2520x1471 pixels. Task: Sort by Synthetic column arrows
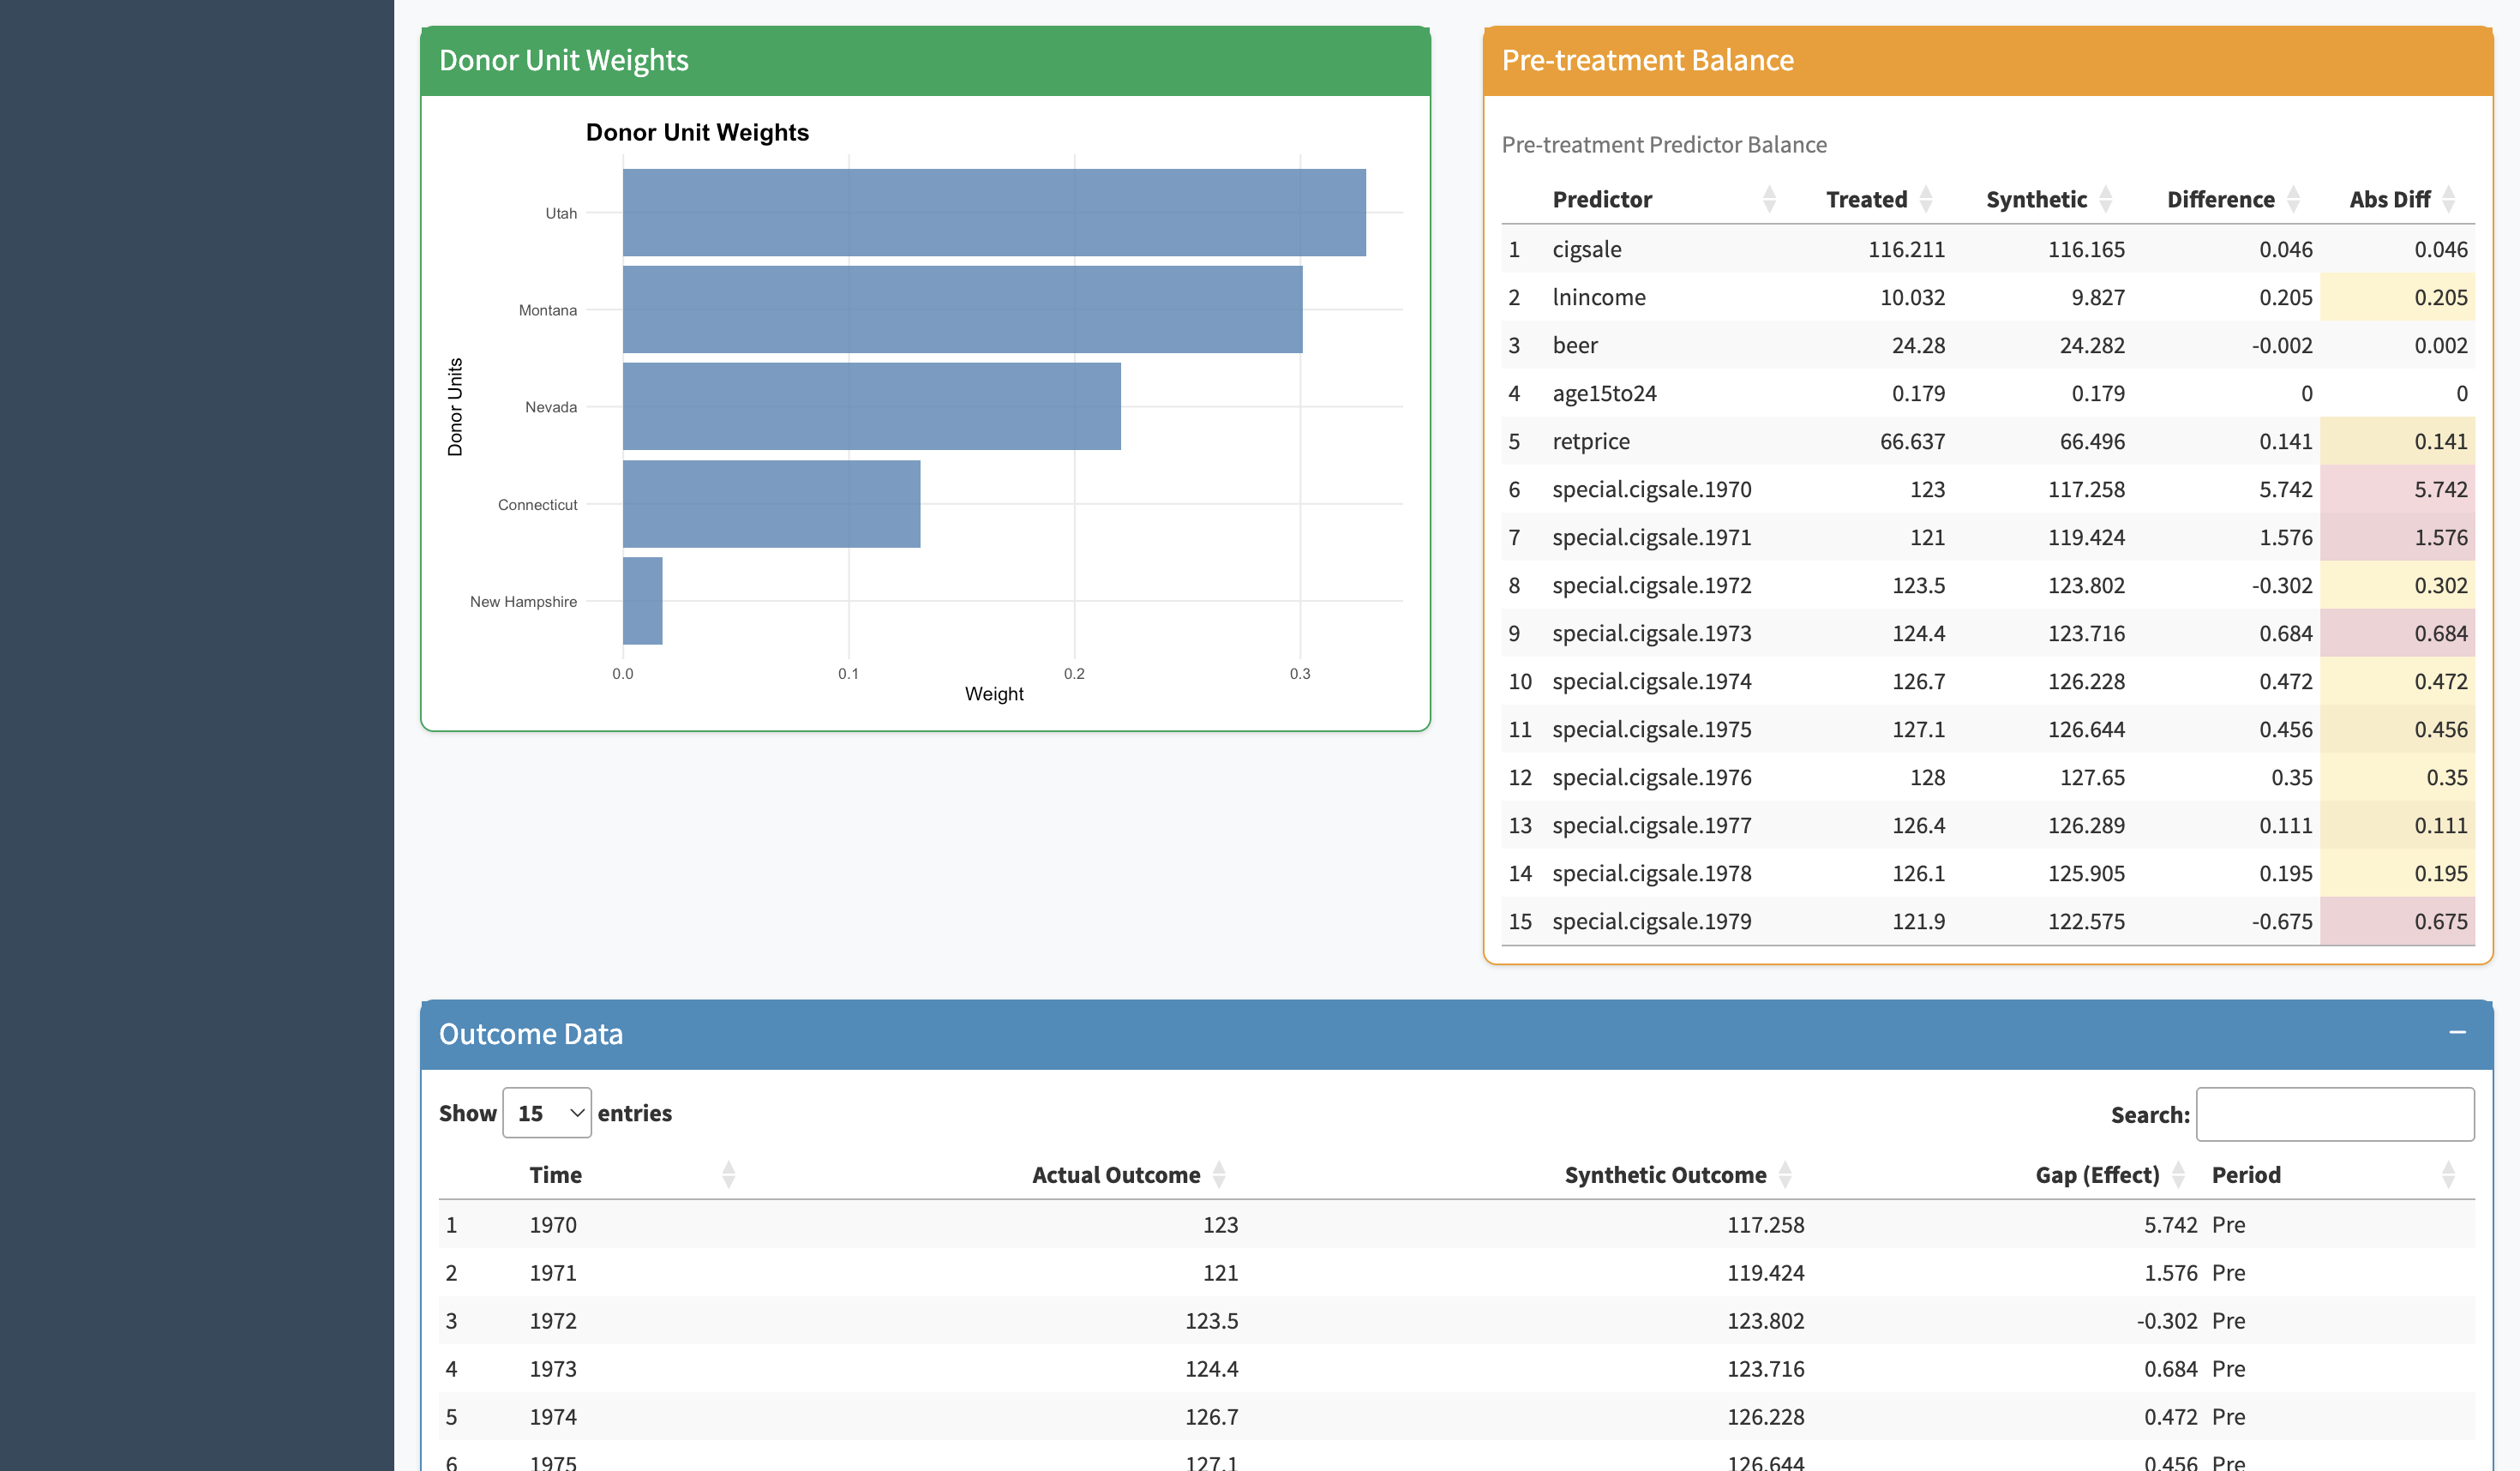coord(2105,199)
